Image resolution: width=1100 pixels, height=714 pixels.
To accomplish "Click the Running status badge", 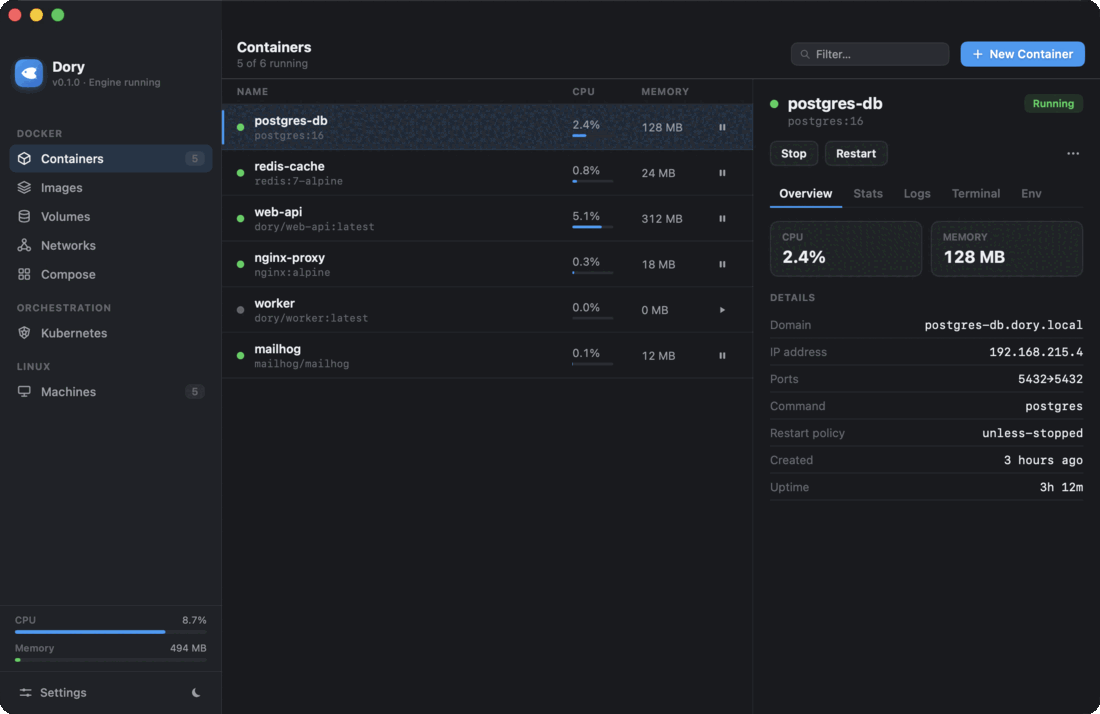I will [x=1053, y=103].
